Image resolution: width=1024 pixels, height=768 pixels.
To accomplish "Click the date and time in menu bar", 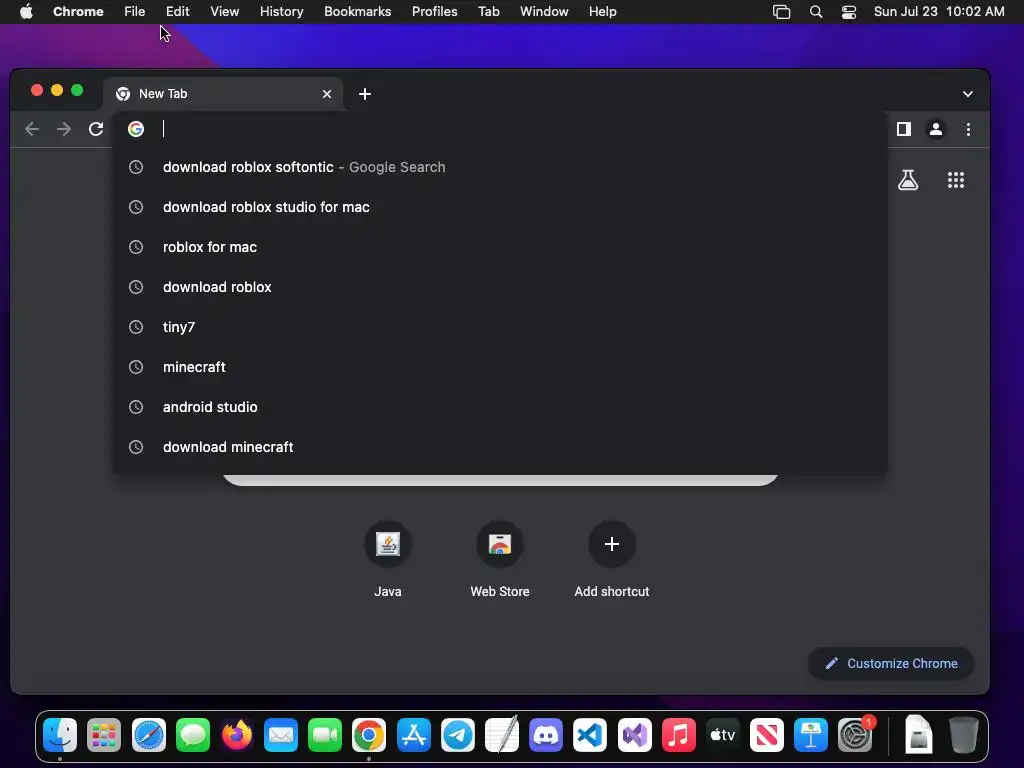I will coord(939,12).
